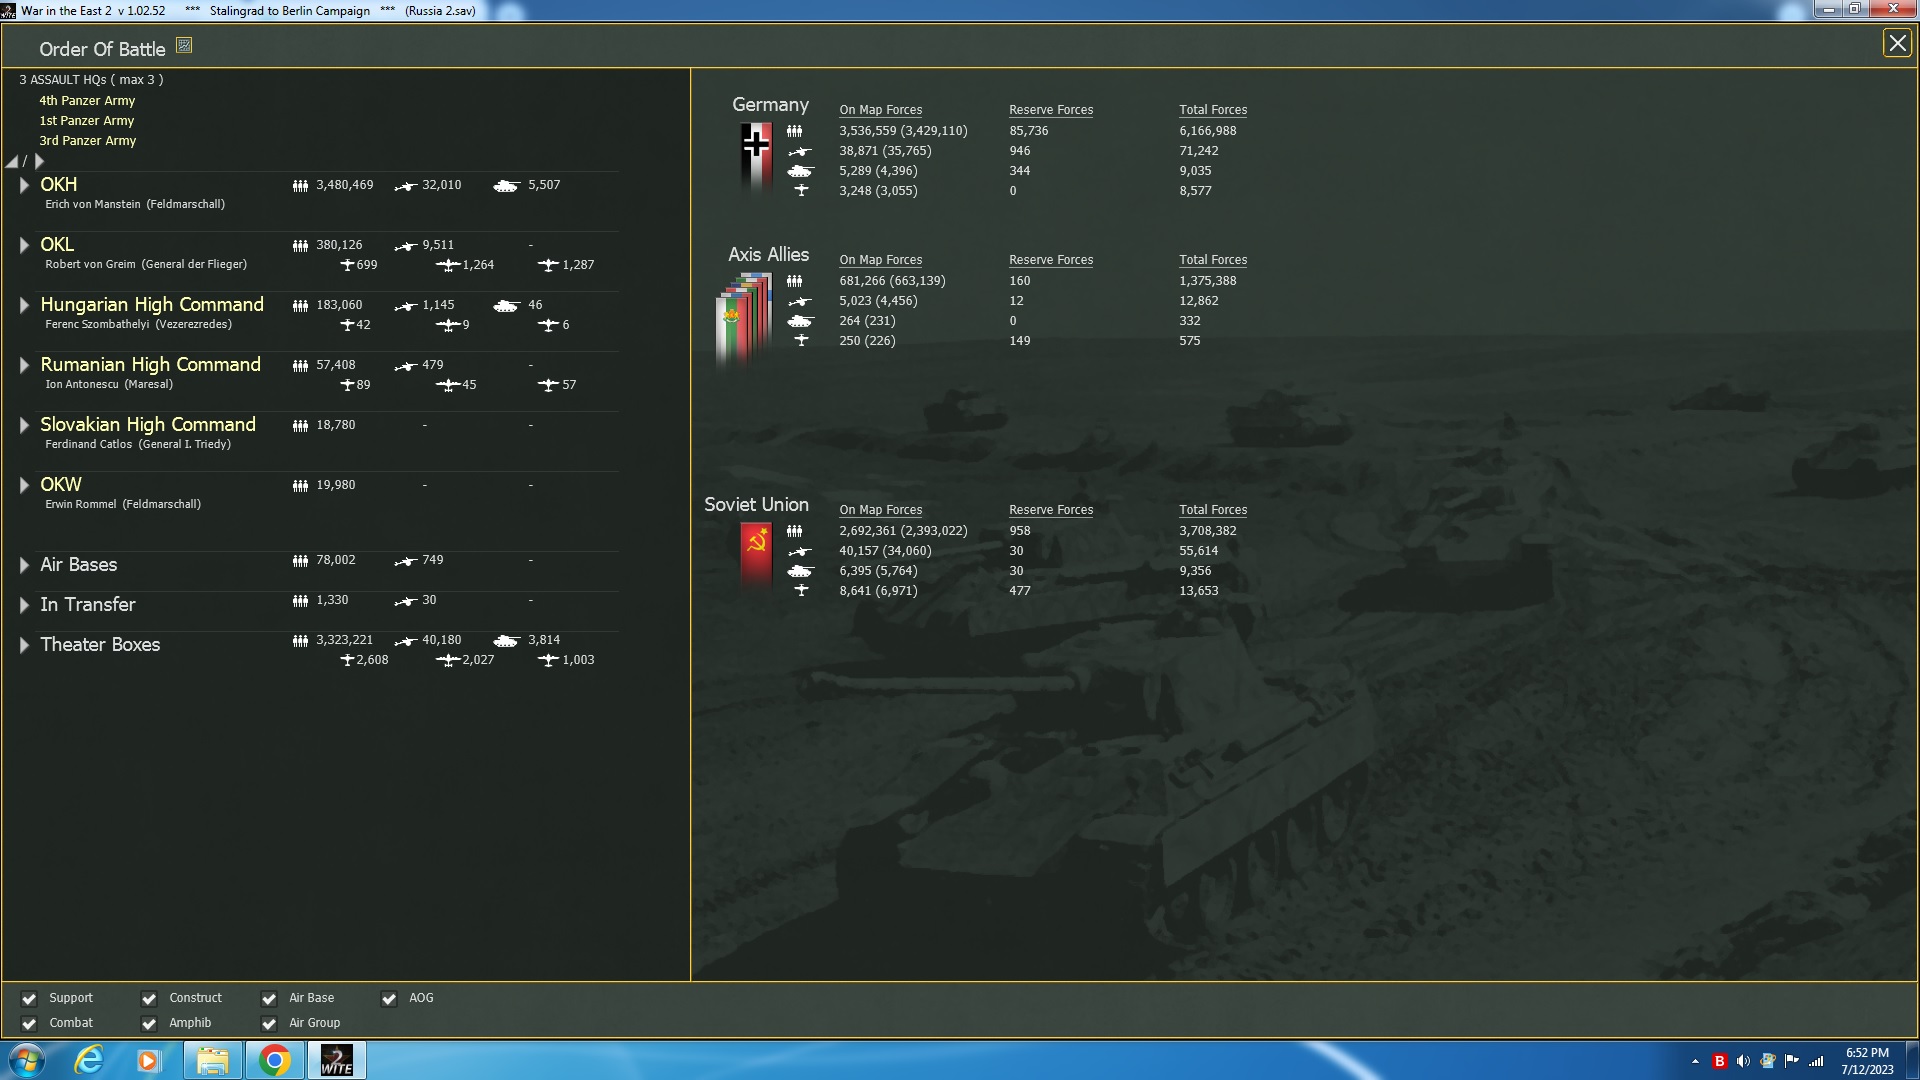Open Google Chrome from taskbar
This screenshot has width=1920, height=1080.
274,1060
